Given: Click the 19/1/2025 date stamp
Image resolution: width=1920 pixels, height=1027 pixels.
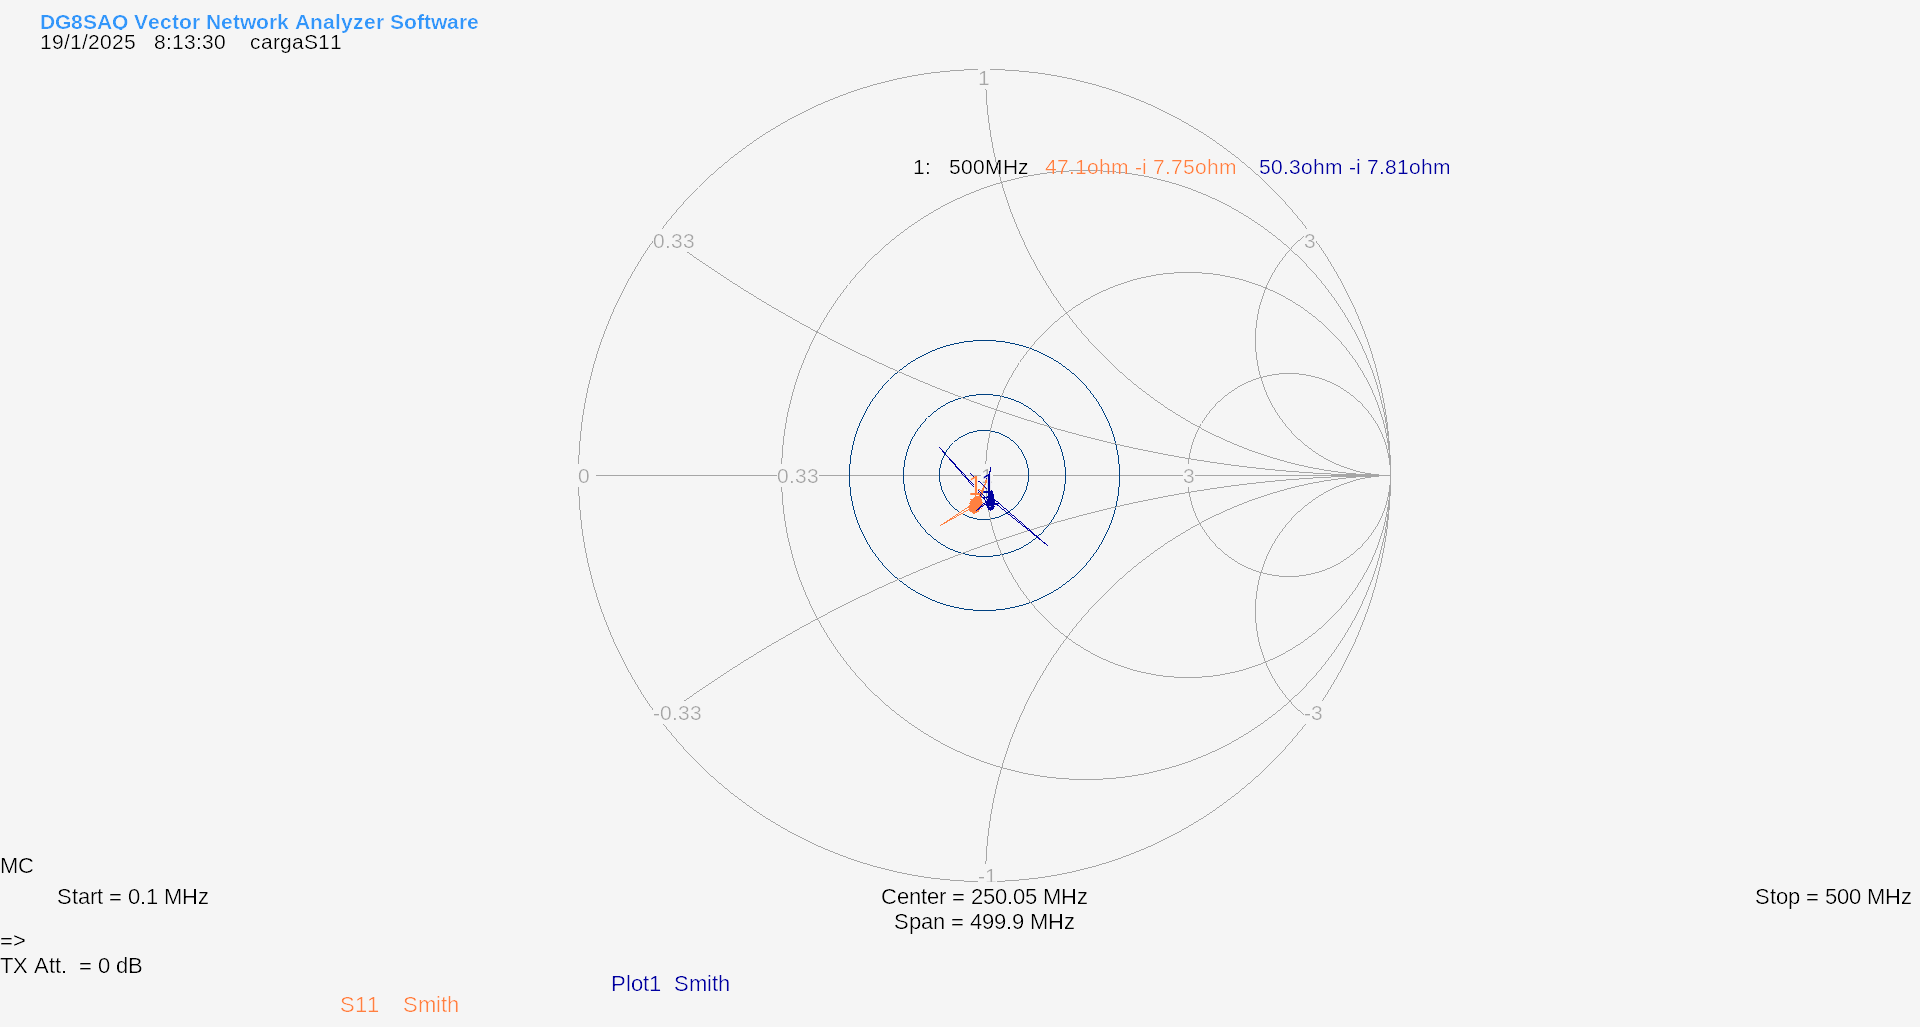Looking at the screenshot, I should tap(88, 43).
